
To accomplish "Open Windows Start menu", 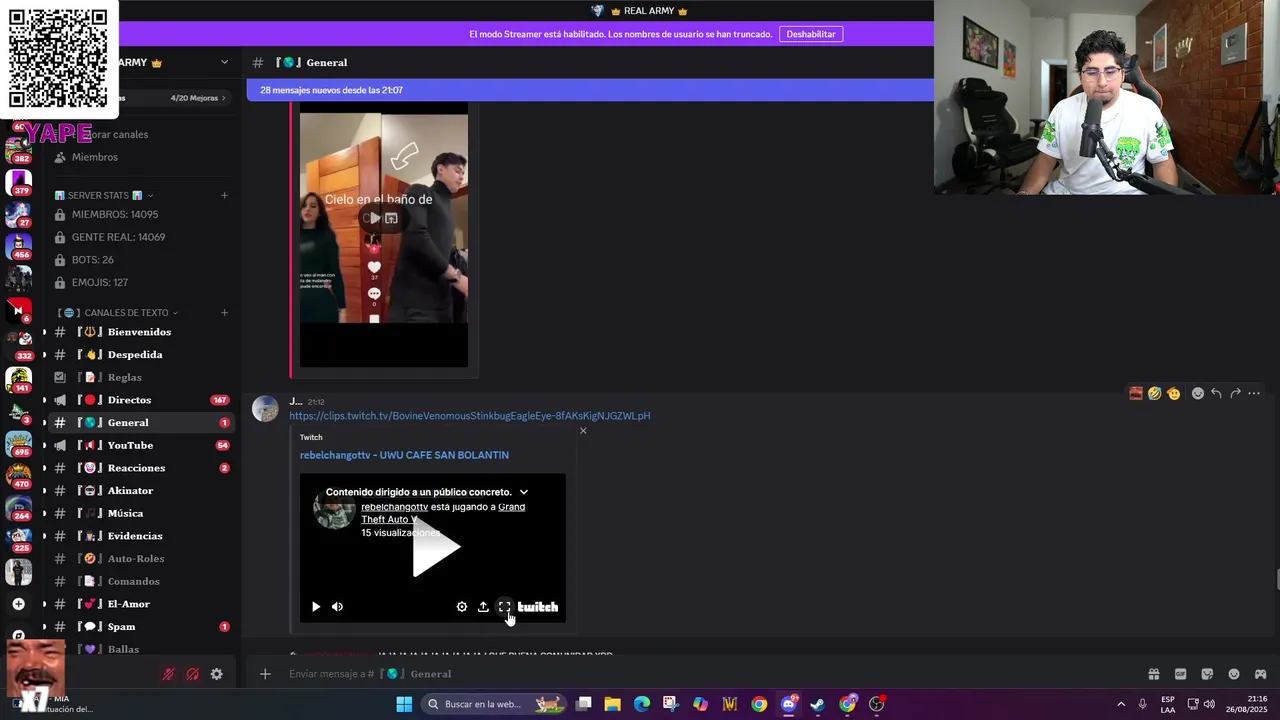I will [x=404, y=704].
